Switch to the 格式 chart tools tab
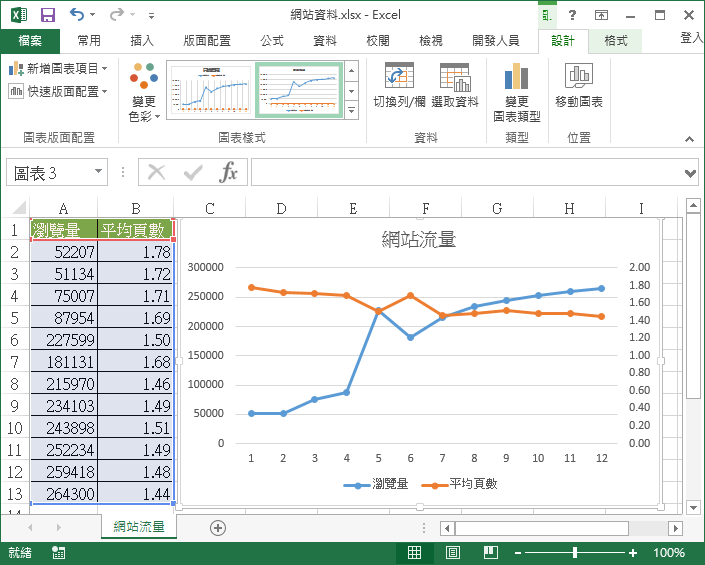This screenshot has width=705, height=565. (x=616, y=41)
